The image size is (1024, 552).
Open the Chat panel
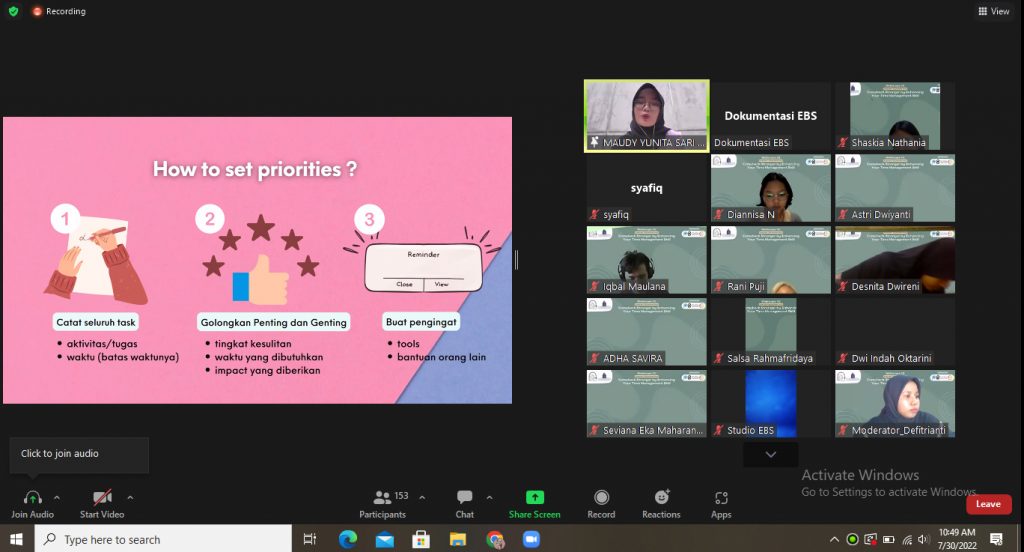[x=464, y=497]
